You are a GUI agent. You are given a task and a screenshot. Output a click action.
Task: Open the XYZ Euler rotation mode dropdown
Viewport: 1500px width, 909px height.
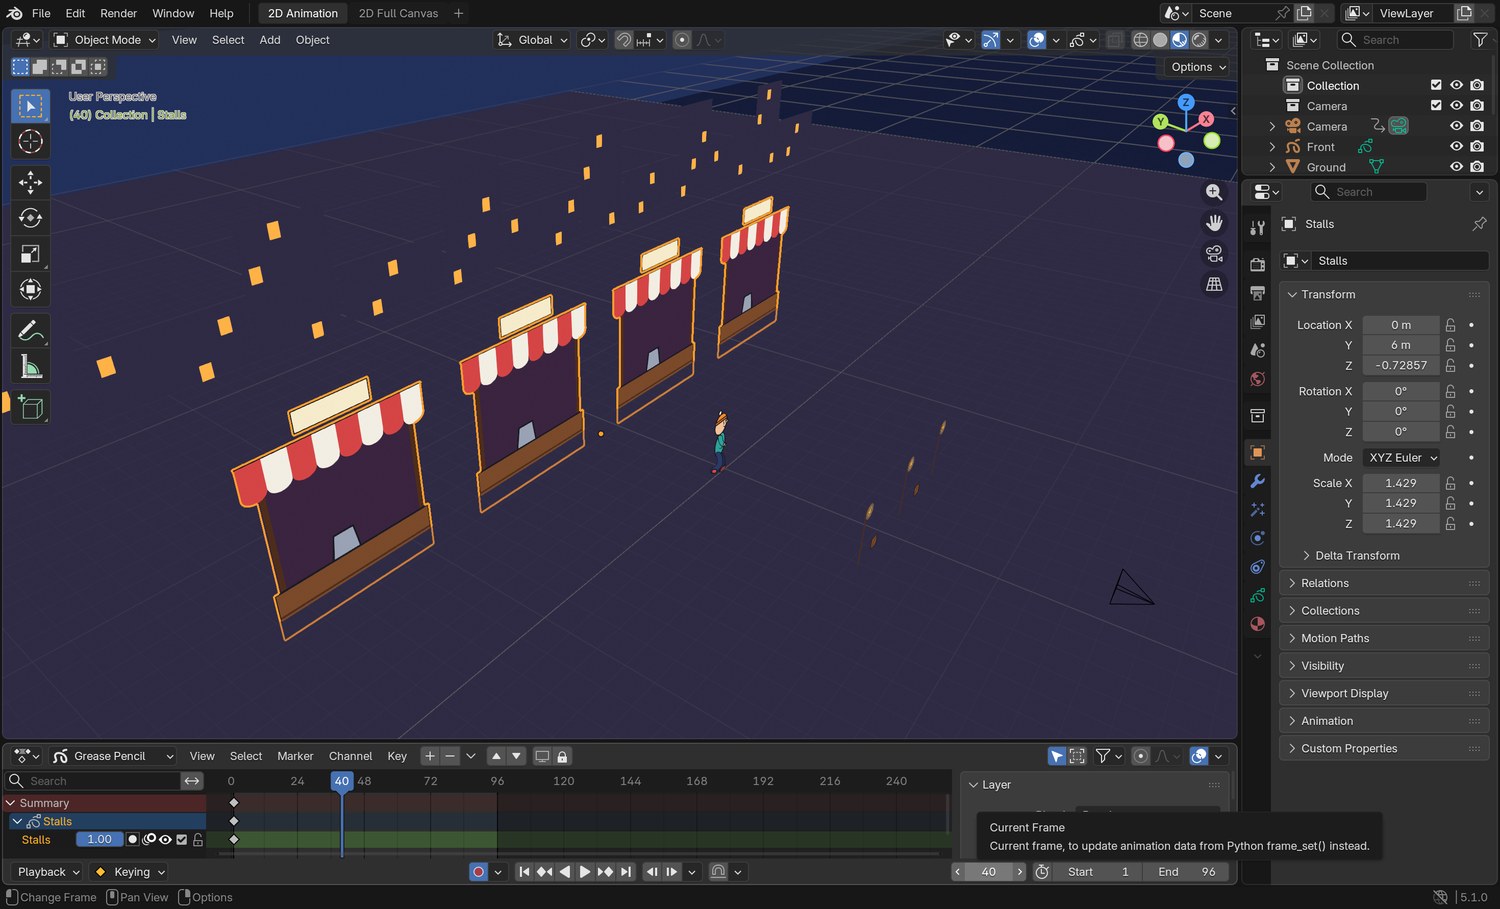1402,458
